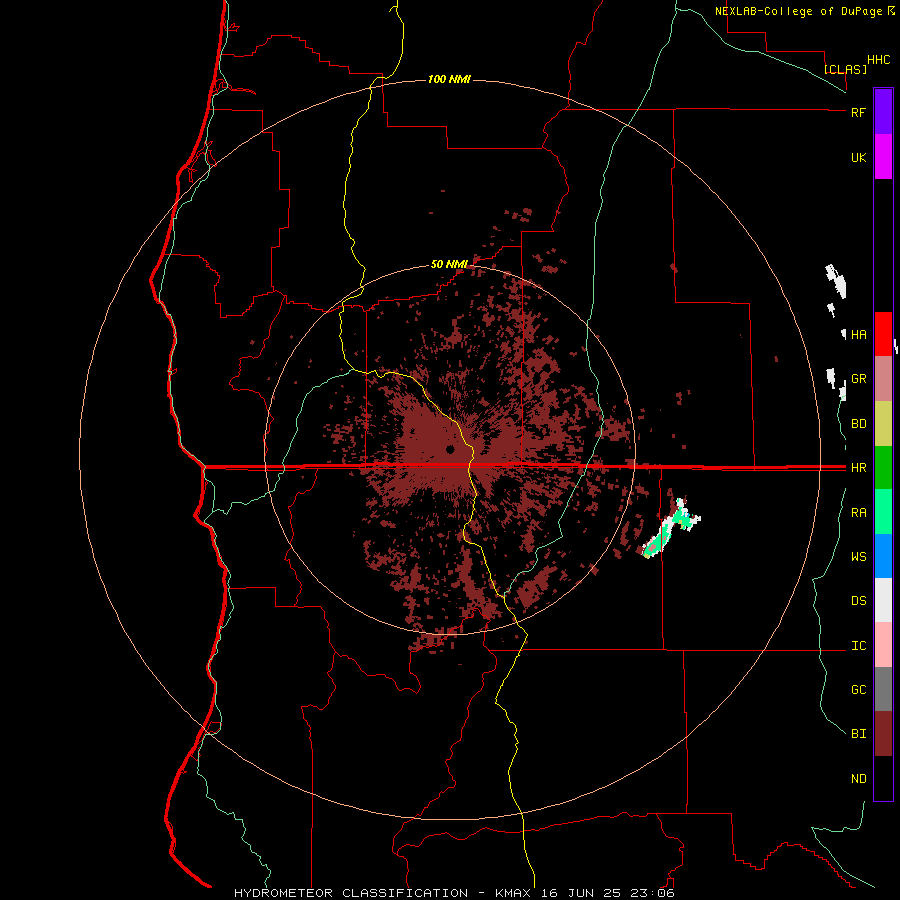Click the 'GC' legend label
900x900 pixels.
click(x=858, y=690)
